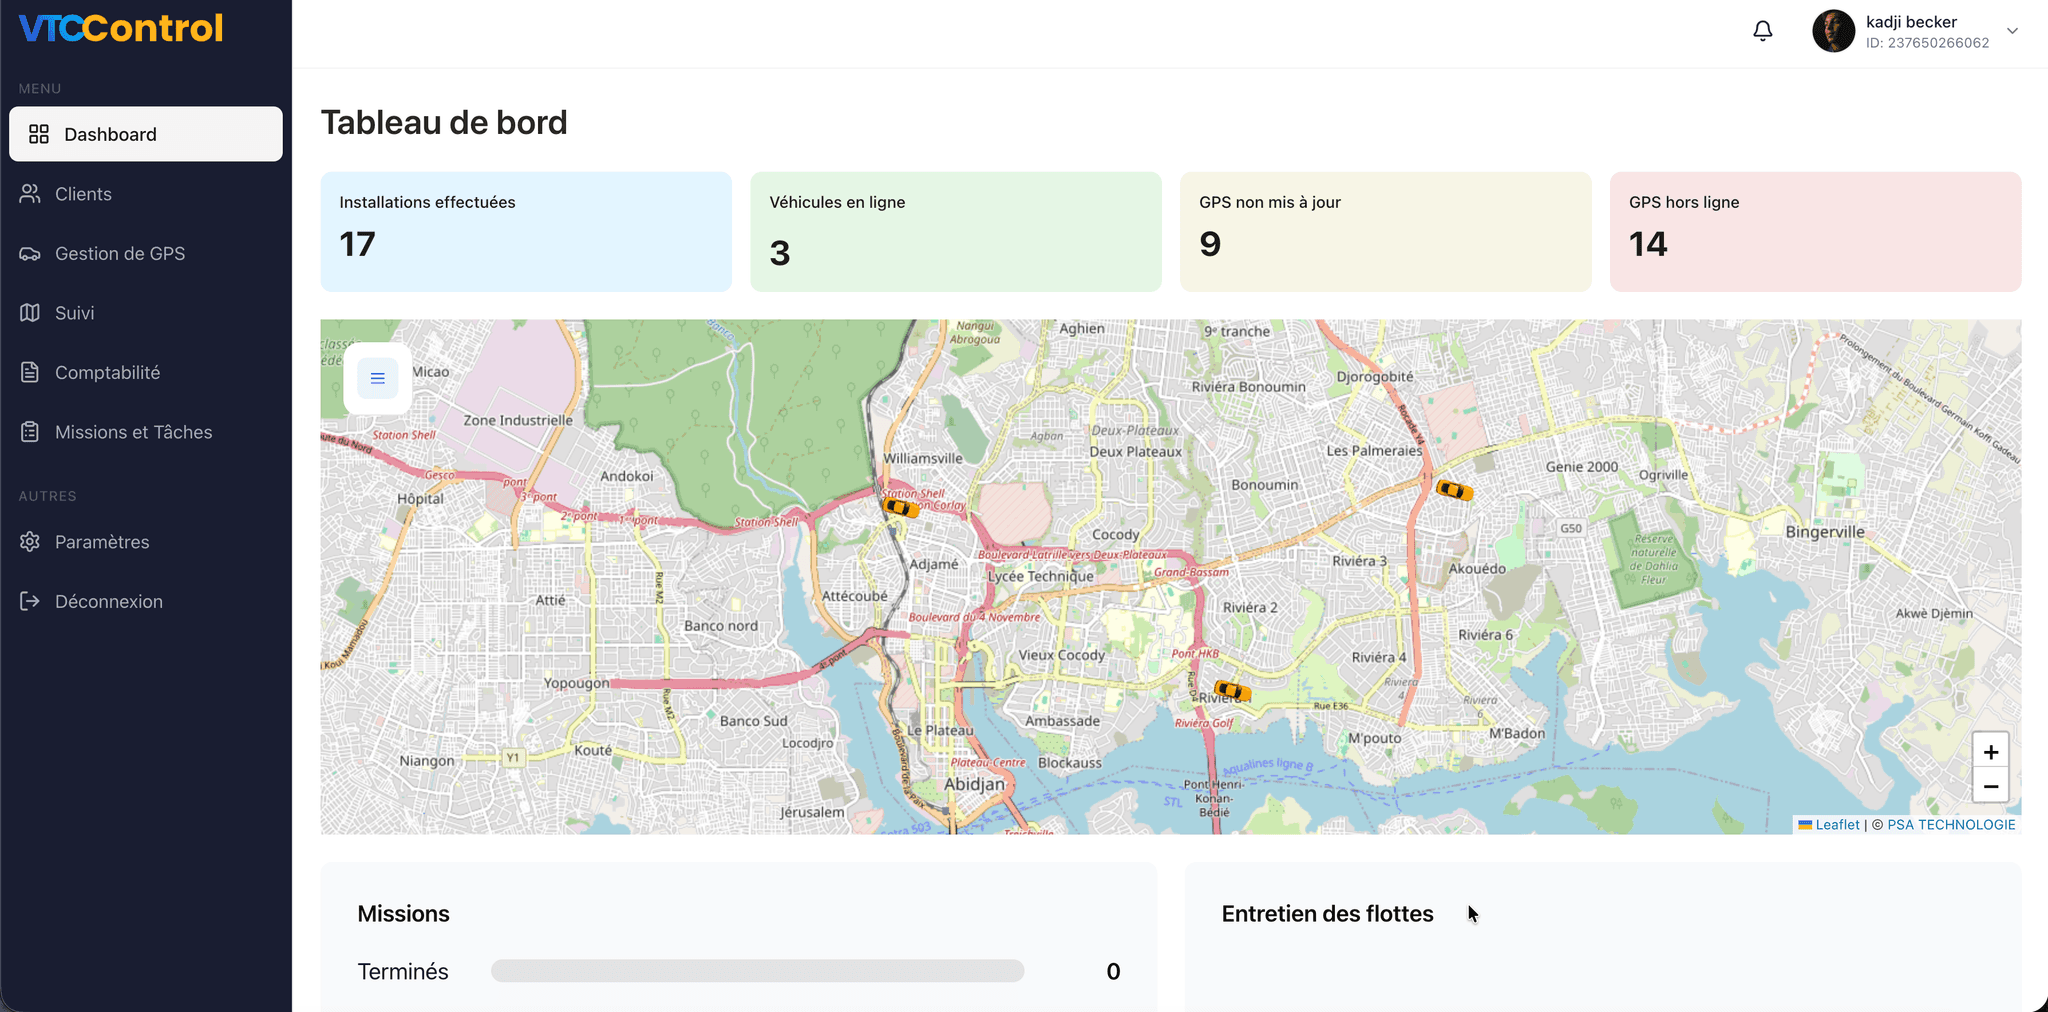This screenshot has width=2048, height=1012.
Task: Open the Clients menu item
Action: coord(83,194)
